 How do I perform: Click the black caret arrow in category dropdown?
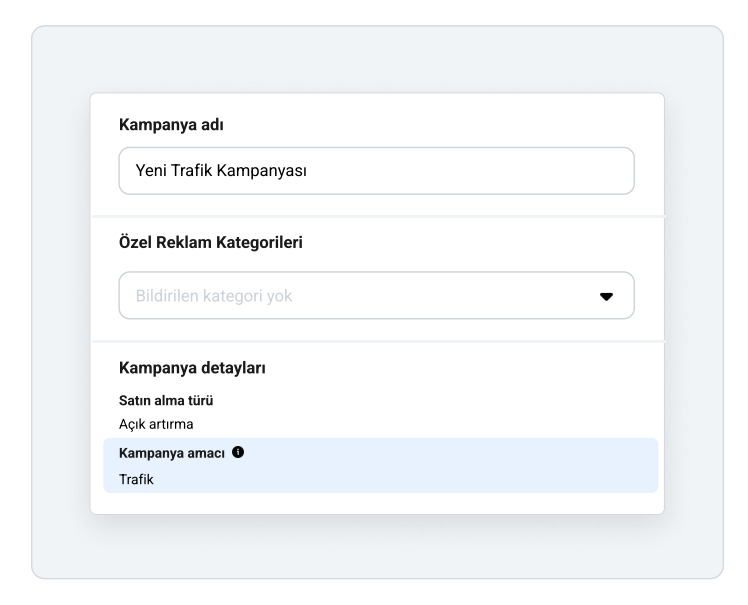[x=606, y=296]
